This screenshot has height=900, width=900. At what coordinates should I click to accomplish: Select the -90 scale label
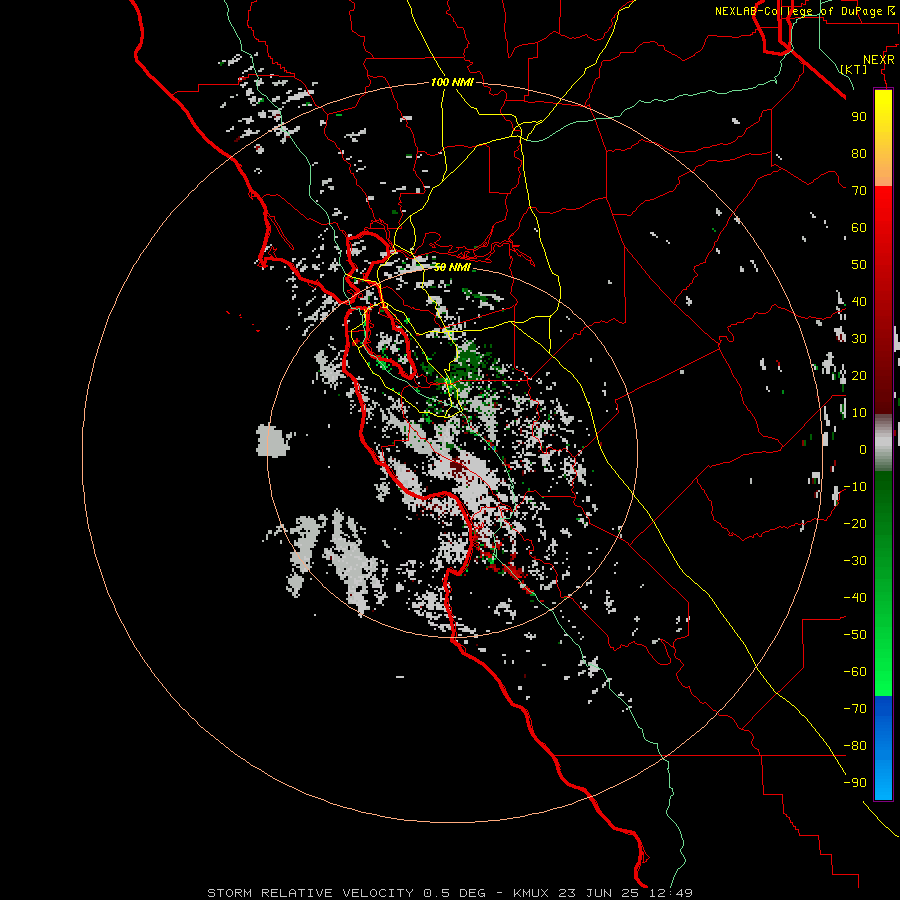coord(855,782)
